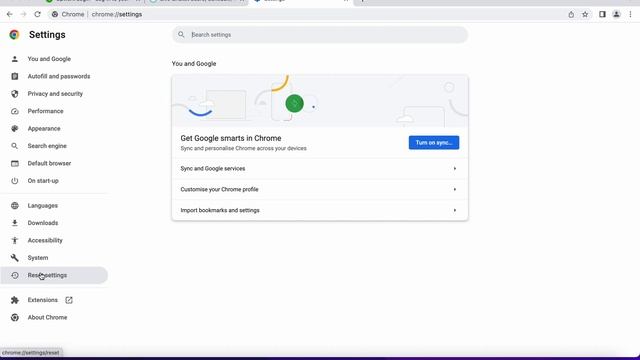Click the Chrome icon for About Chrome

tap(15, 318)
